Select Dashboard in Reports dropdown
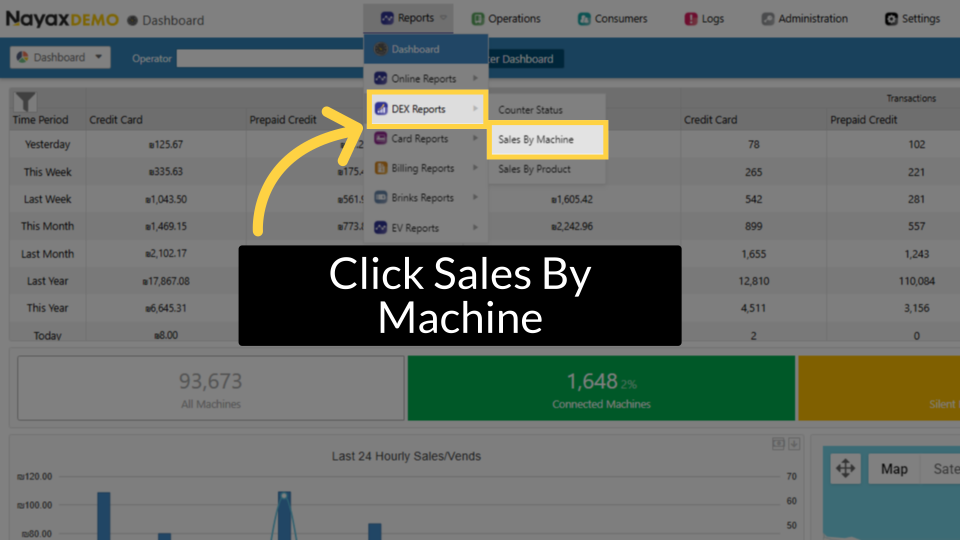This screenshot has width=960, height=540. pyautogui.click(x=426, y=49)
